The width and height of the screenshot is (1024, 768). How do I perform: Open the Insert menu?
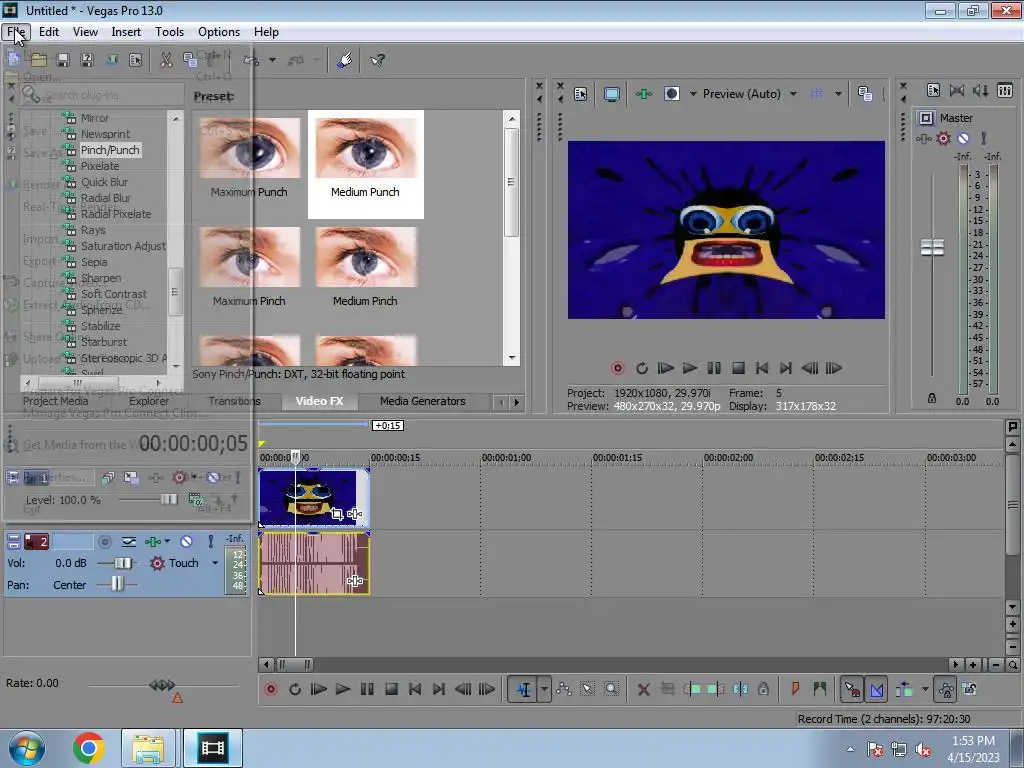click(x=126, y=32)
